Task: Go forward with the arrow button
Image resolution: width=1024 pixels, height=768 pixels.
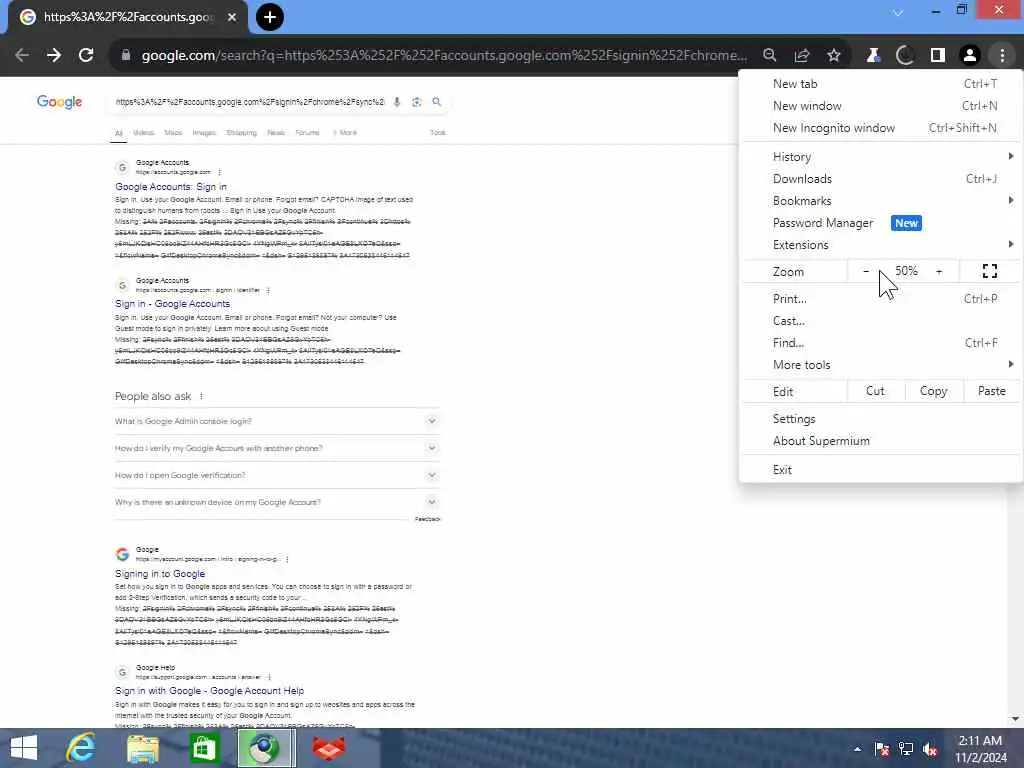Action: [54, 56]
